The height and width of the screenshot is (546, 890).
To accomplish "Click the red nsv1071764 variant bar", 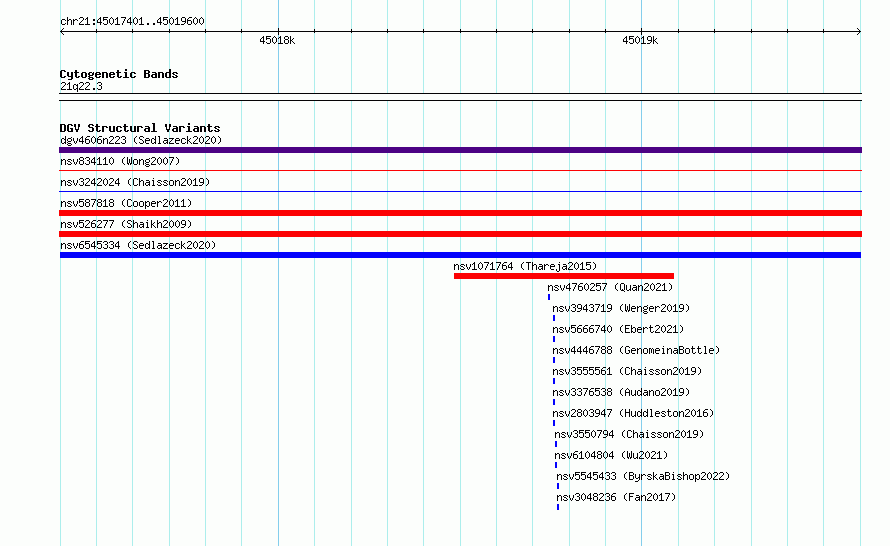I will tap(564, 276).
